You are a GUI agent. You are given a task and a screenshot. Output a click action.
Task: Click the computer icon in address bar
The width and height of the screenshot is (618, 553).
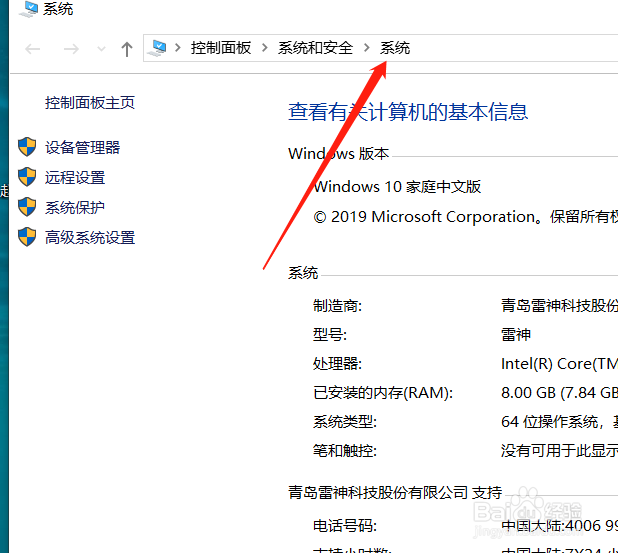pyautogui.click(x=157, y=48)
